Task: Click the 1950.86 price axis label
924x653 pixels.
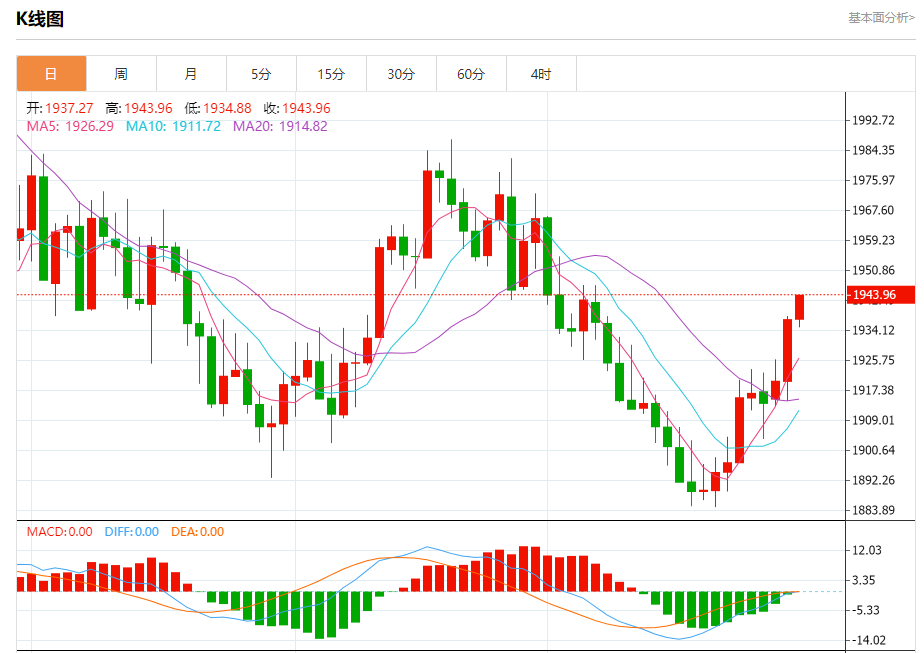Action: [873, 271]
